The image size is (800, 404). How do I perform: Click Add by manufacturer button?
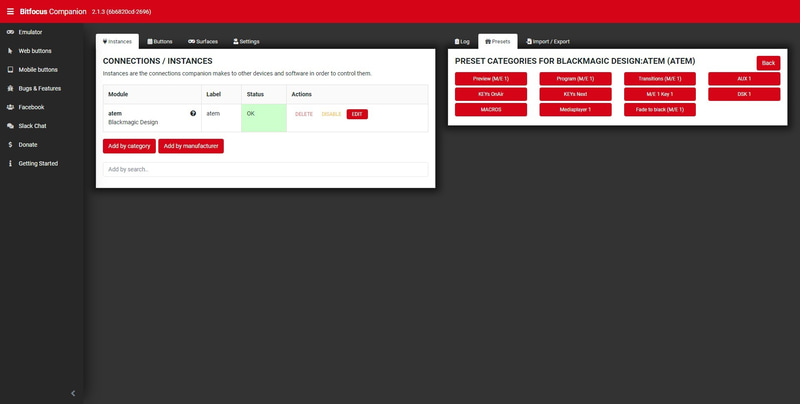pyautogui.click(x=191, y=146)
